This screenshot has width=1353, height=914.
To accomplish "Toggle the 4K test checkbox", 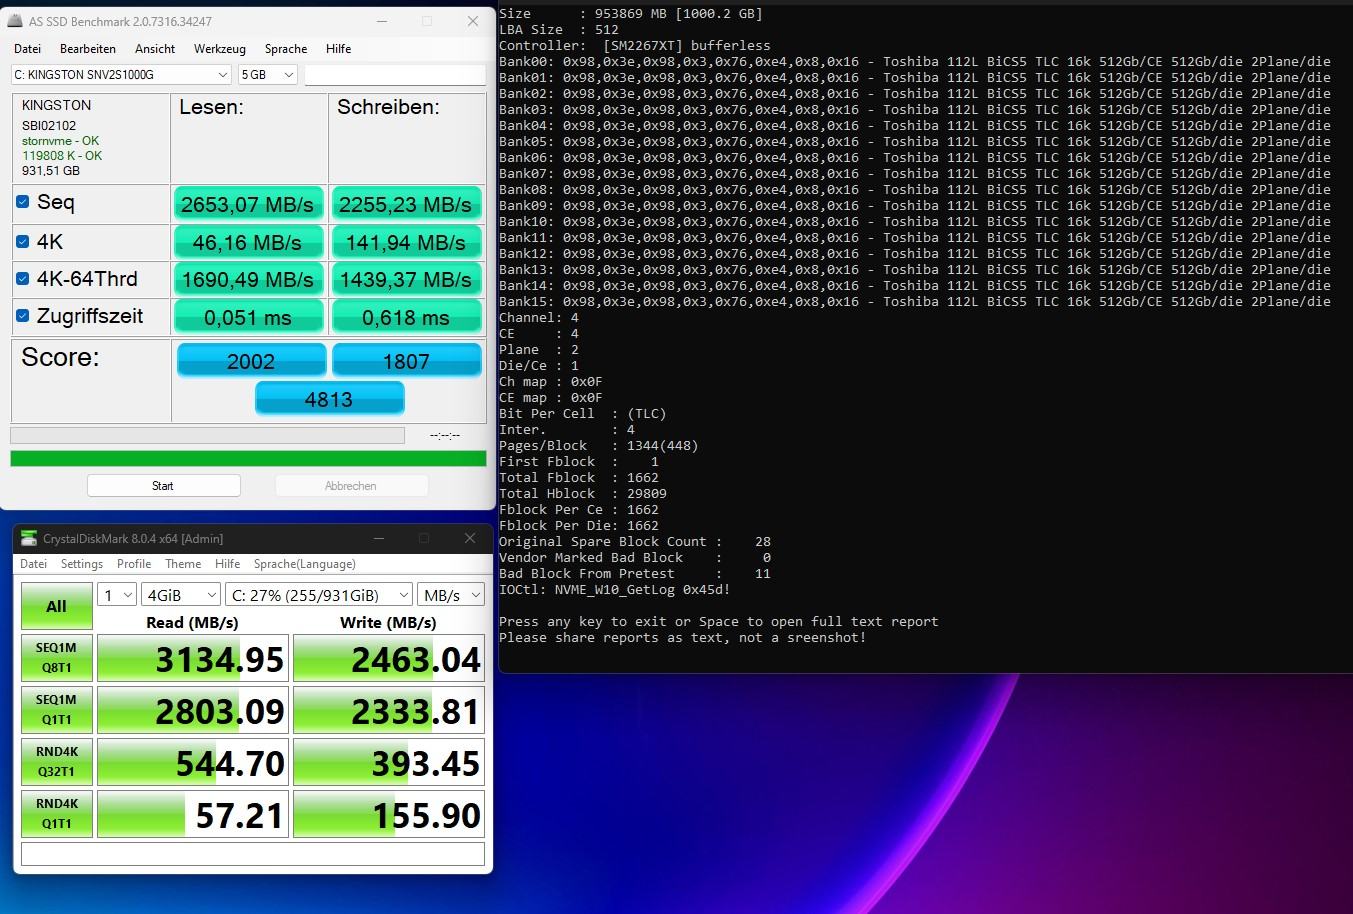I will pos(23,241).
